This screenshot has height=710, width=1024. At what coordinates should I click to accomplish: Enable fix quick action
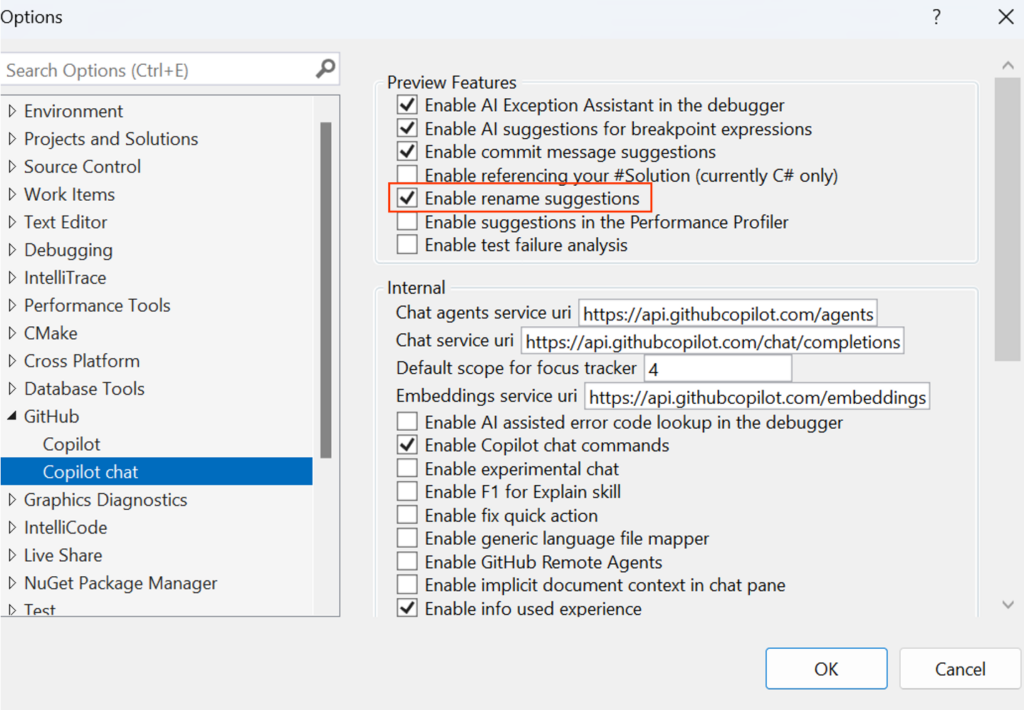[x=407, y=514]
